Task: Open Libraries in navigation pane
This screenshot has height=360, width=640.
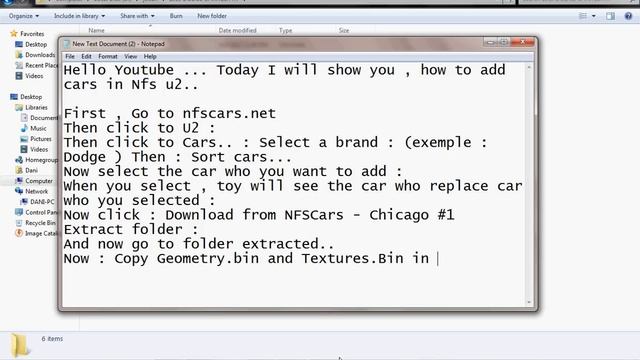Action: click(x=36, y=108)
